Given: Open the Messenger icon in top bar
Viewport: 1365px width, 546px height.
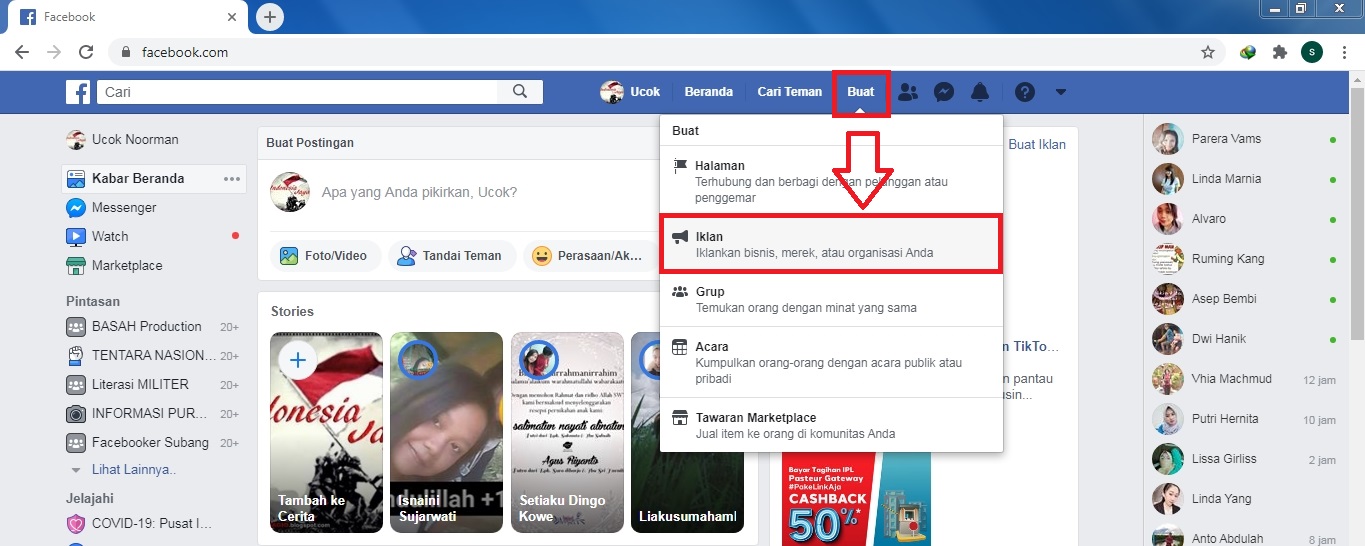Looking at the screenshot, I should pos(944,92).
